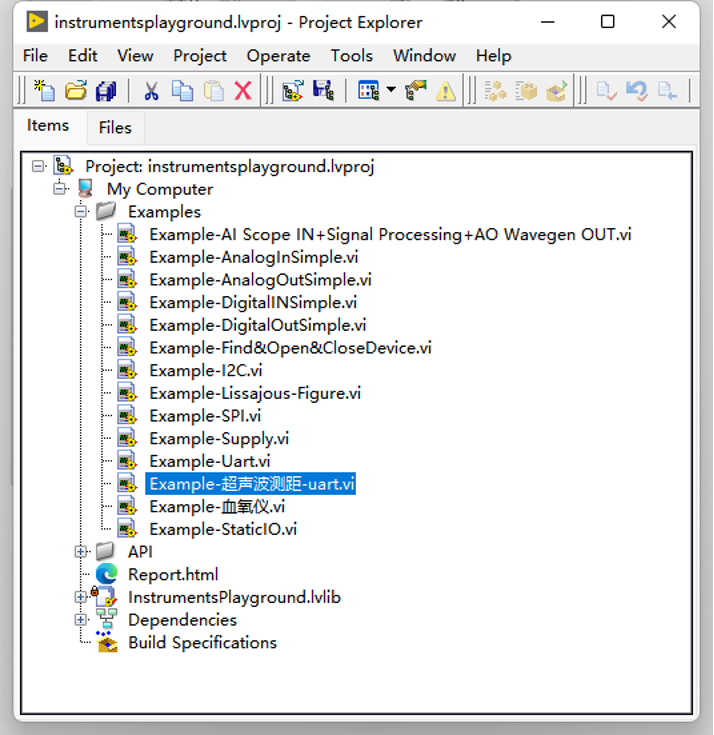Collapse the My Computer node
The image size is (714, 735).
point(60,189)
